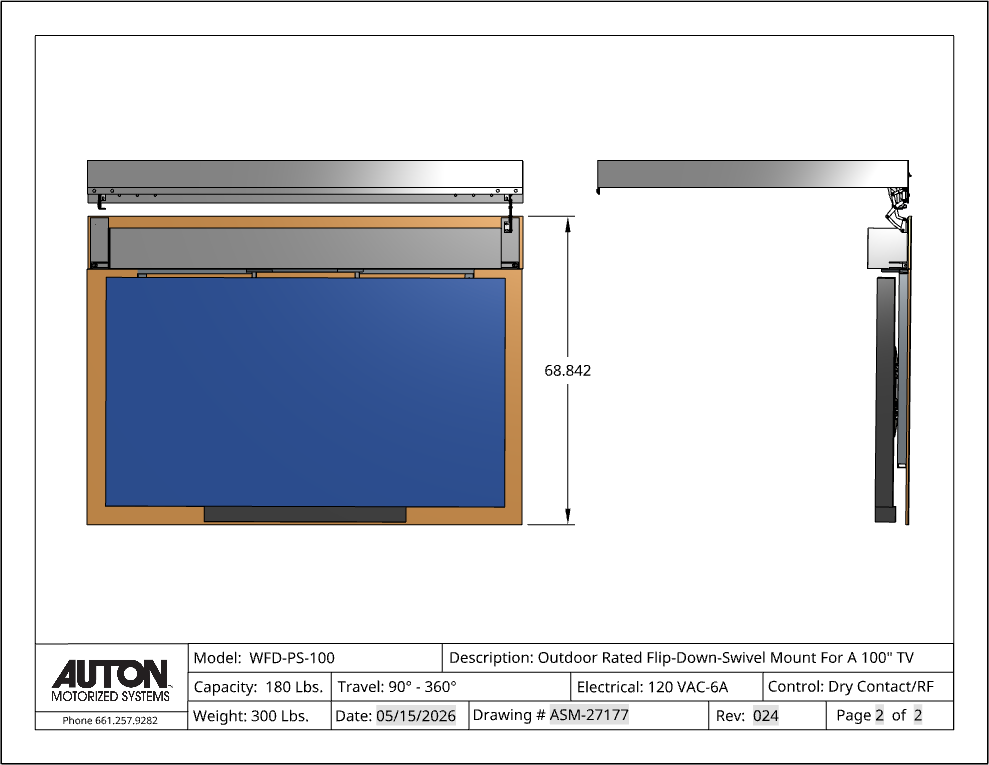Click the Electrical: 120 VAC-6A cell

point(666,686)
